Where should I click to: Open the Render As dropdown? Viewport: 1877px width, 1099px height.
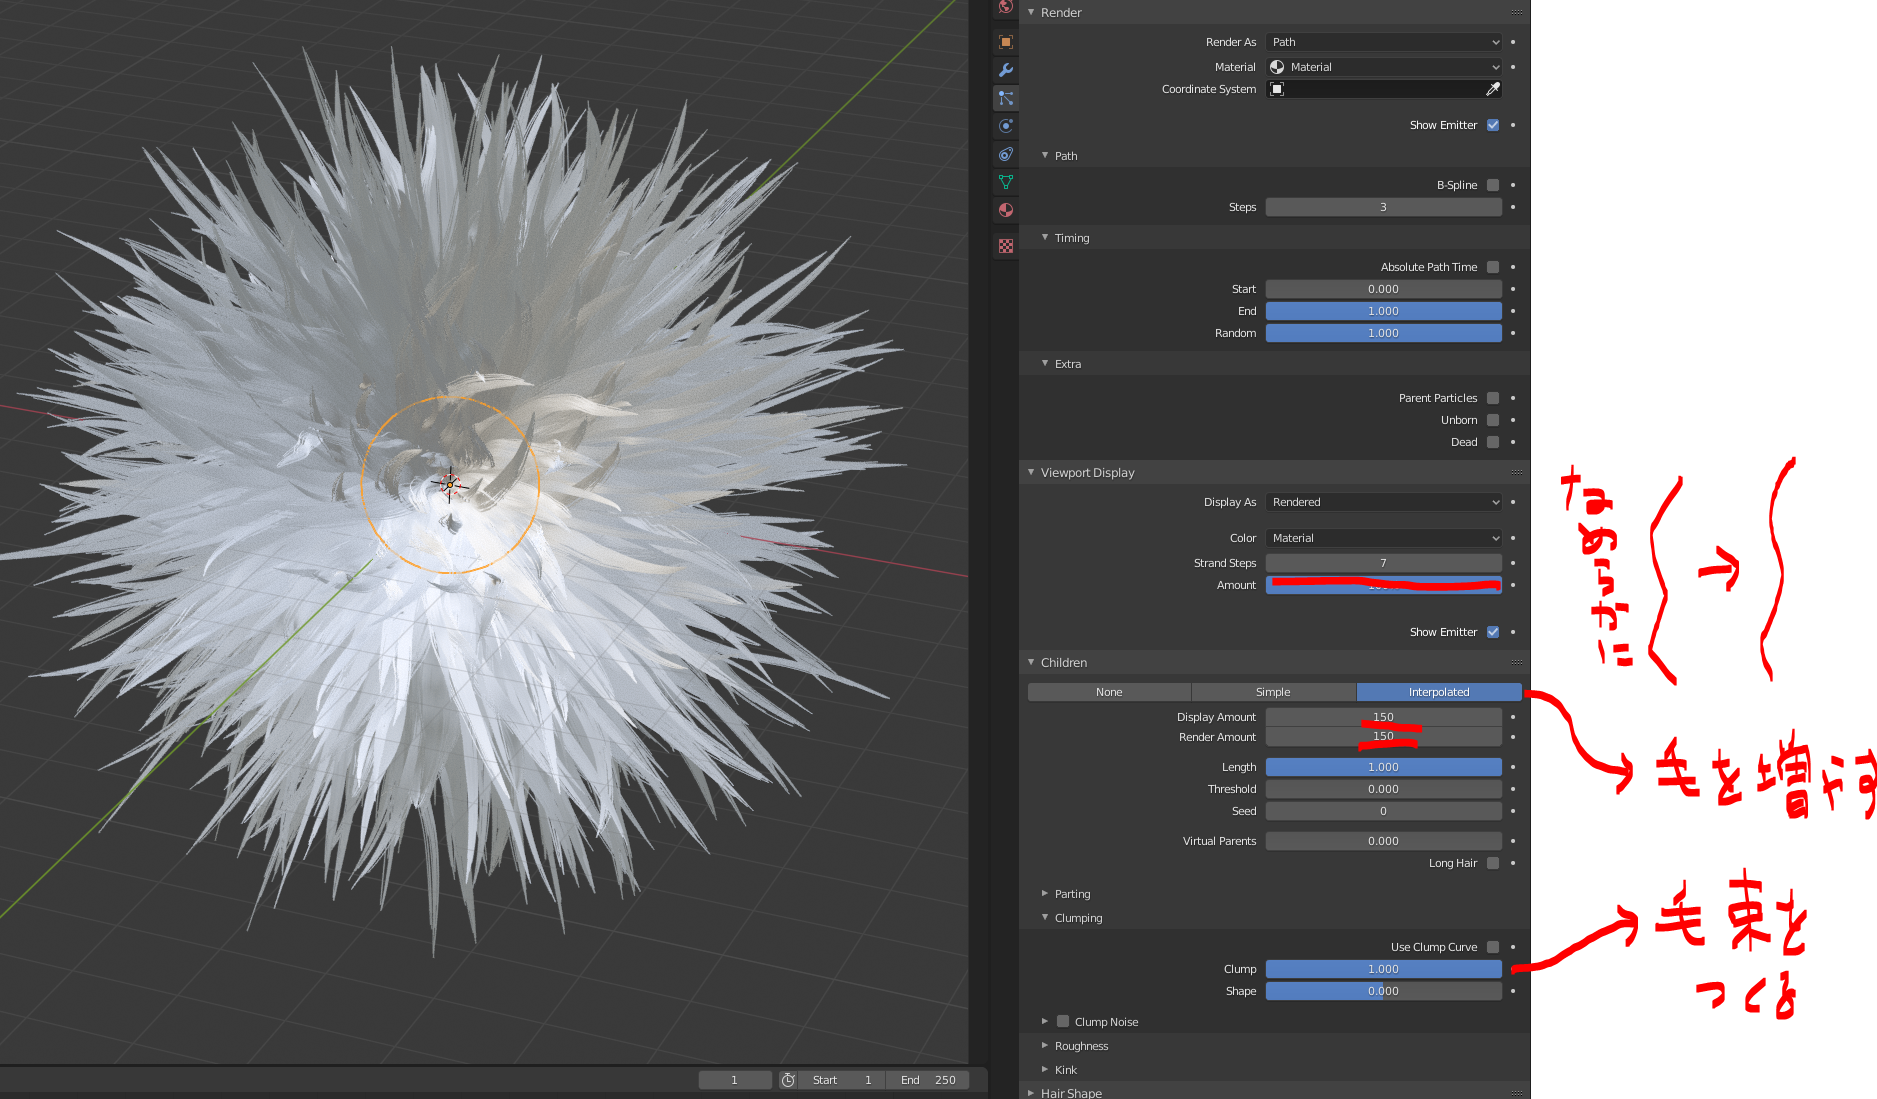pyautogui.click(x=1384, y=42)
